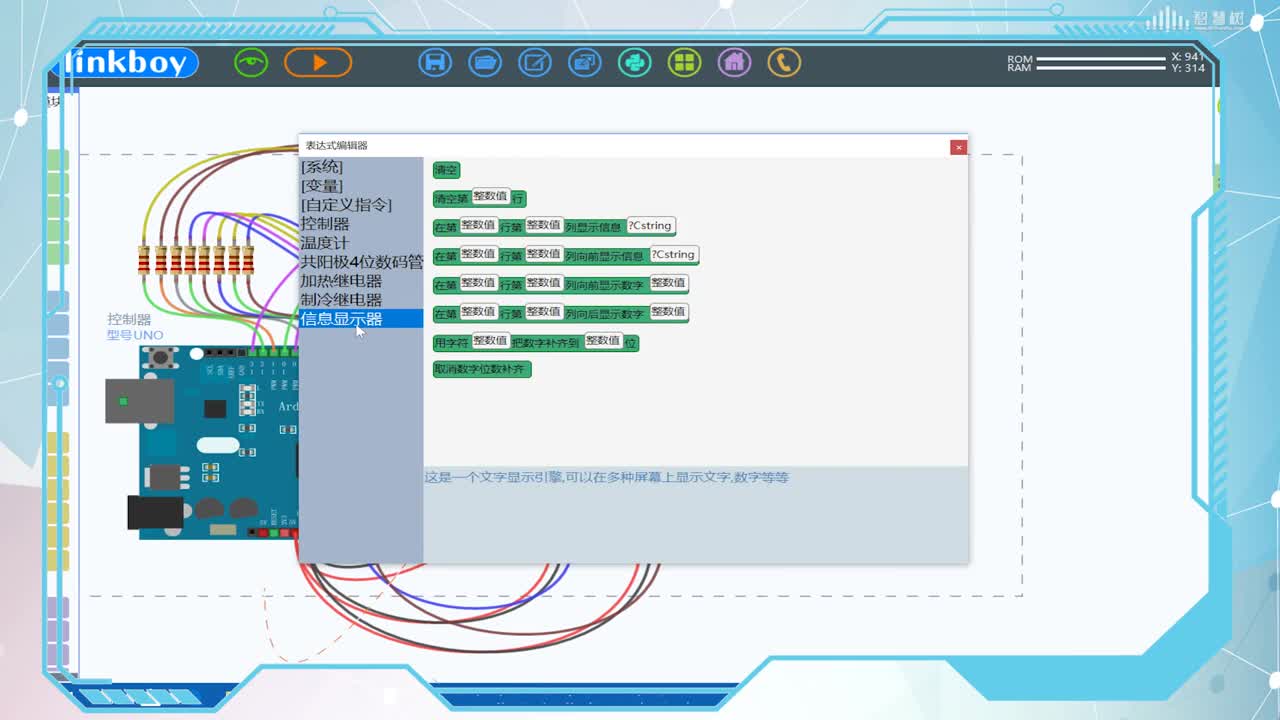Click the 清空 instruction block

446,170
